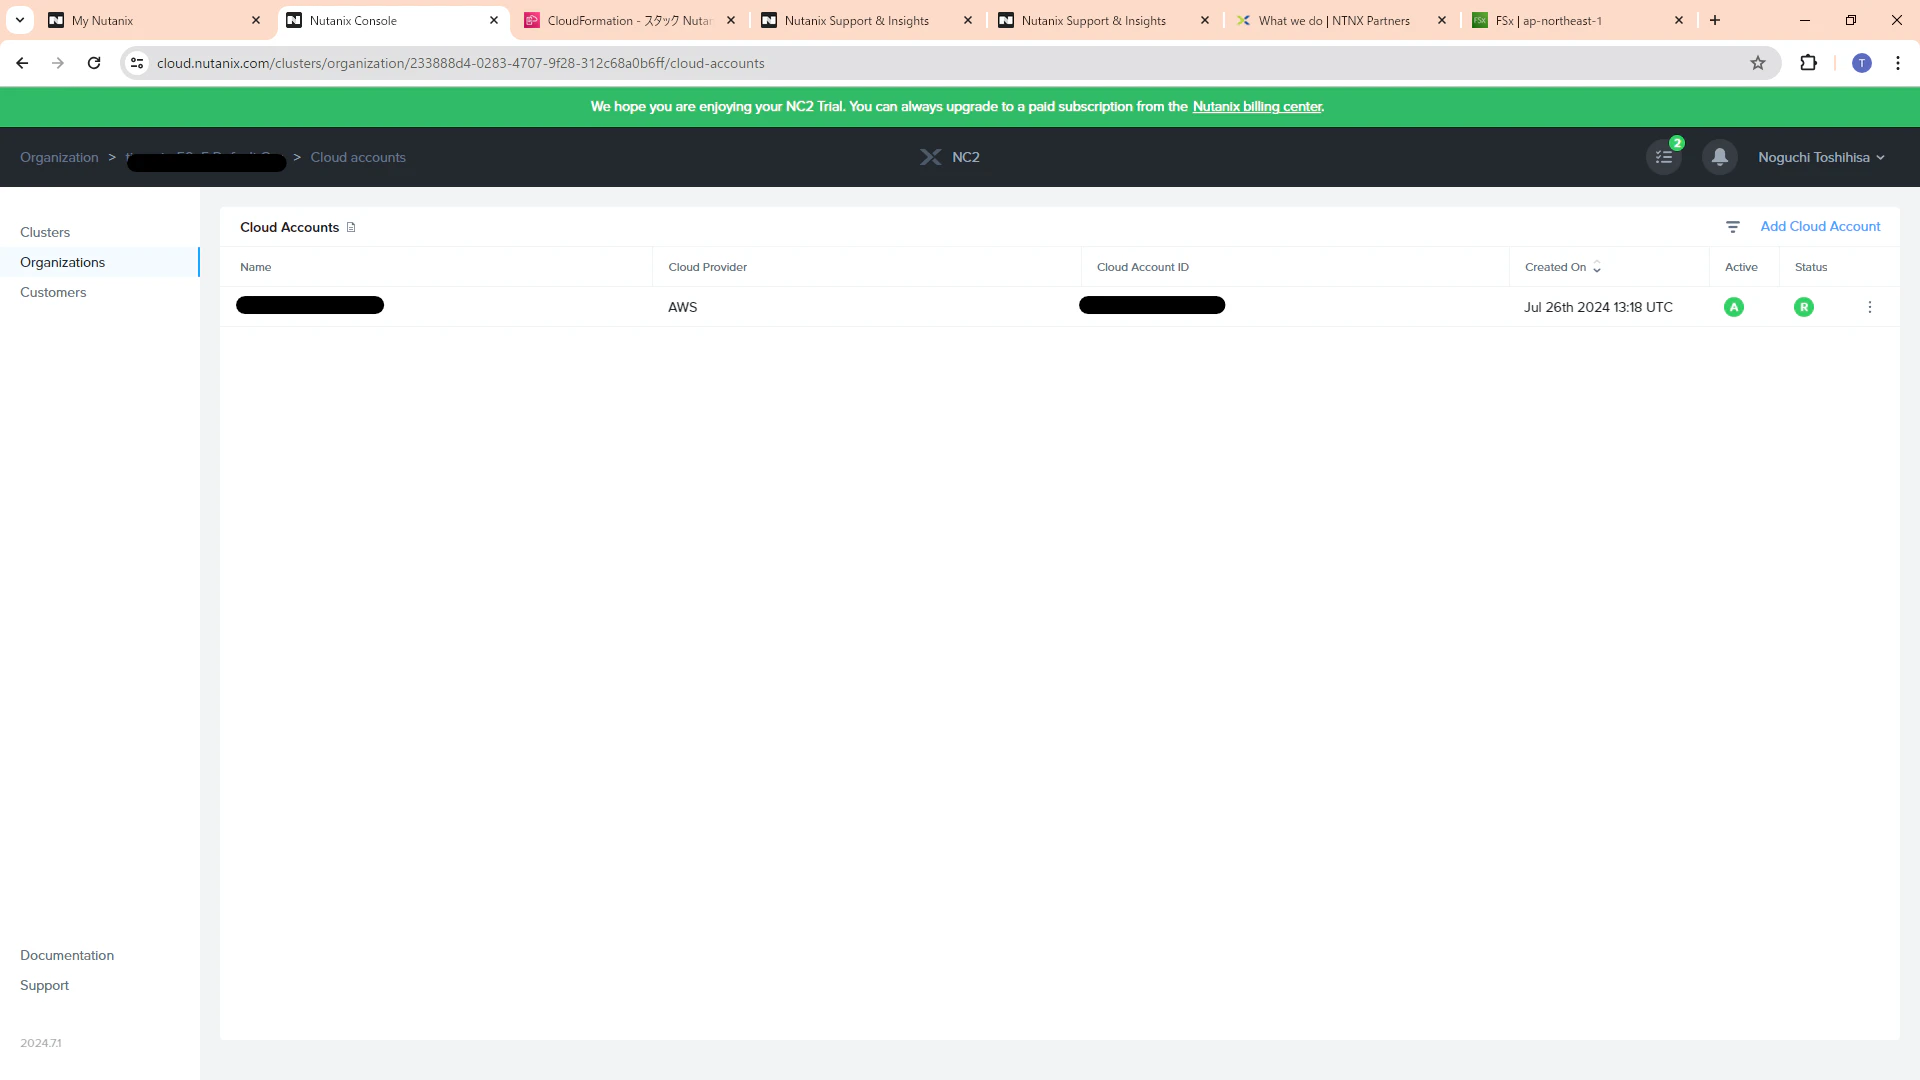Viewport: 1920px width, 1080px height.
Task: Click Organization in the breadcrumb
Action: click(59, 157)
